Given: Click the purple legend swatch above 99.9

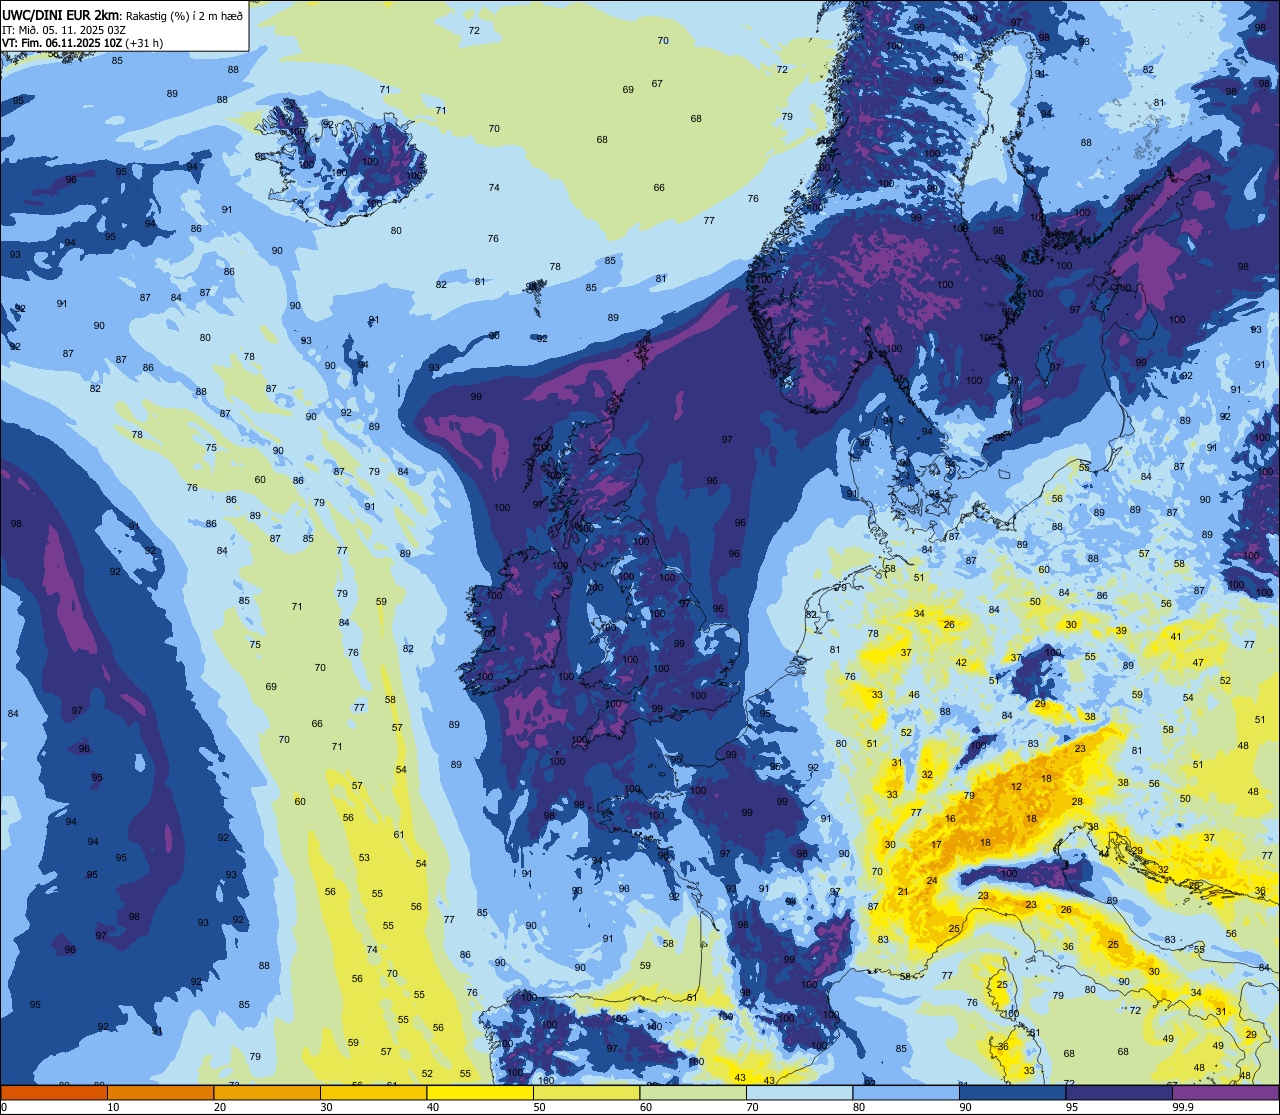Looking at the screenshot, I should tap(1226, 1092).
